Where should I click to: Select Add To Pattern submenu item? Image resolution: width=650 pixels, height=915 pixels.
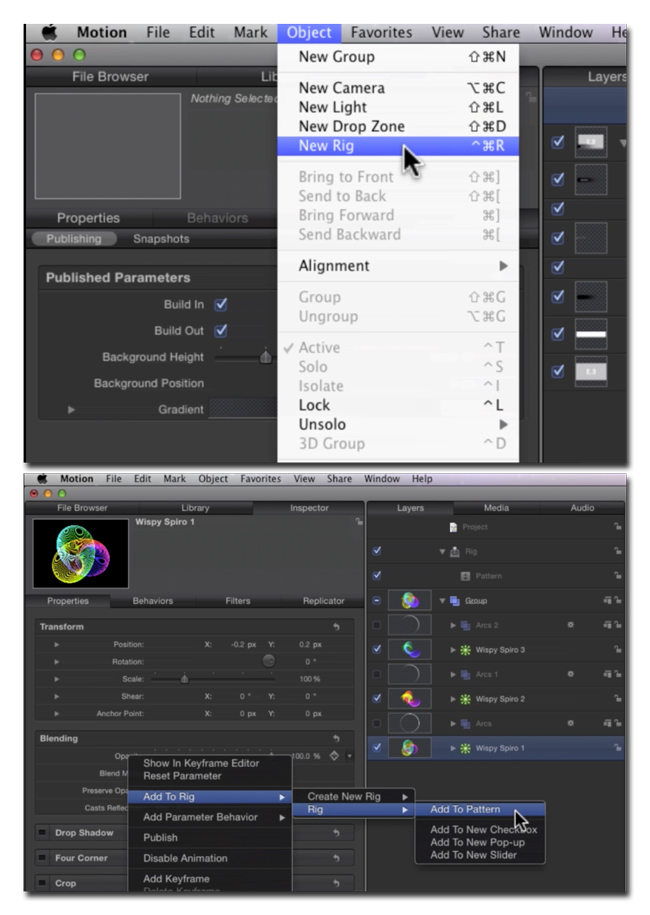(480, 809)
